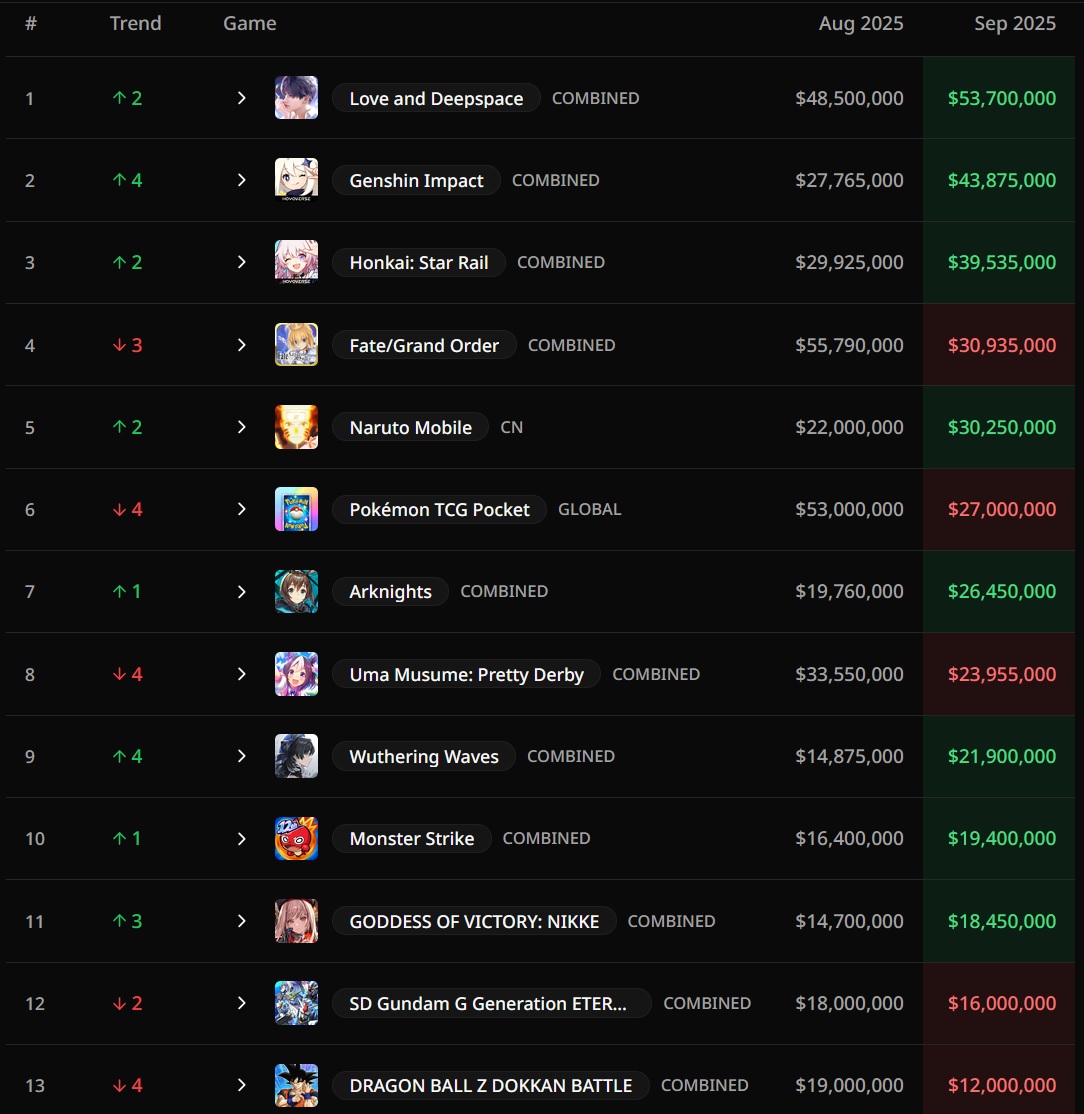The height and width of the screenshot is (1114, 1084).
Task: Open the GODDESS OF VICTORY: NIKKE icon
Action: tap(296, 921)
